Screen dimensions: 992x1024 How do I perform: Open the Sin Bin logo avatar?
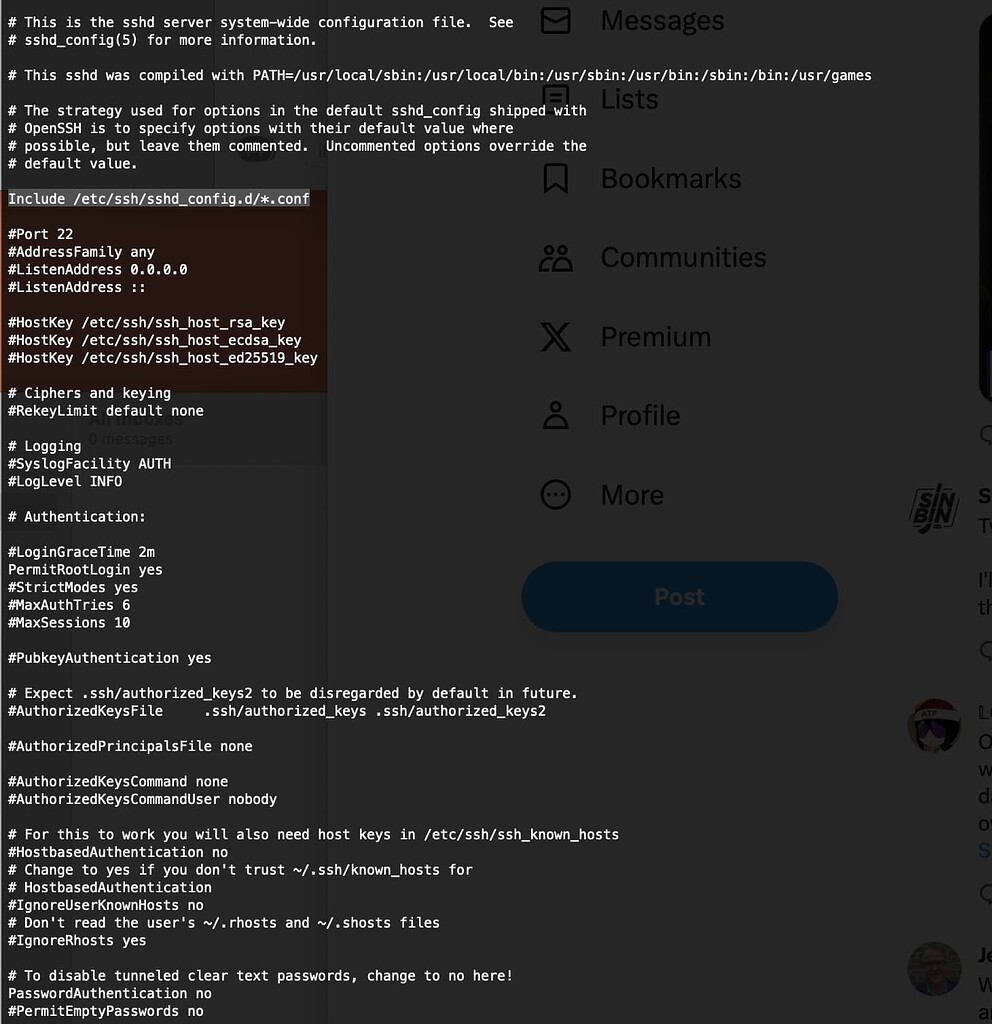933,508
